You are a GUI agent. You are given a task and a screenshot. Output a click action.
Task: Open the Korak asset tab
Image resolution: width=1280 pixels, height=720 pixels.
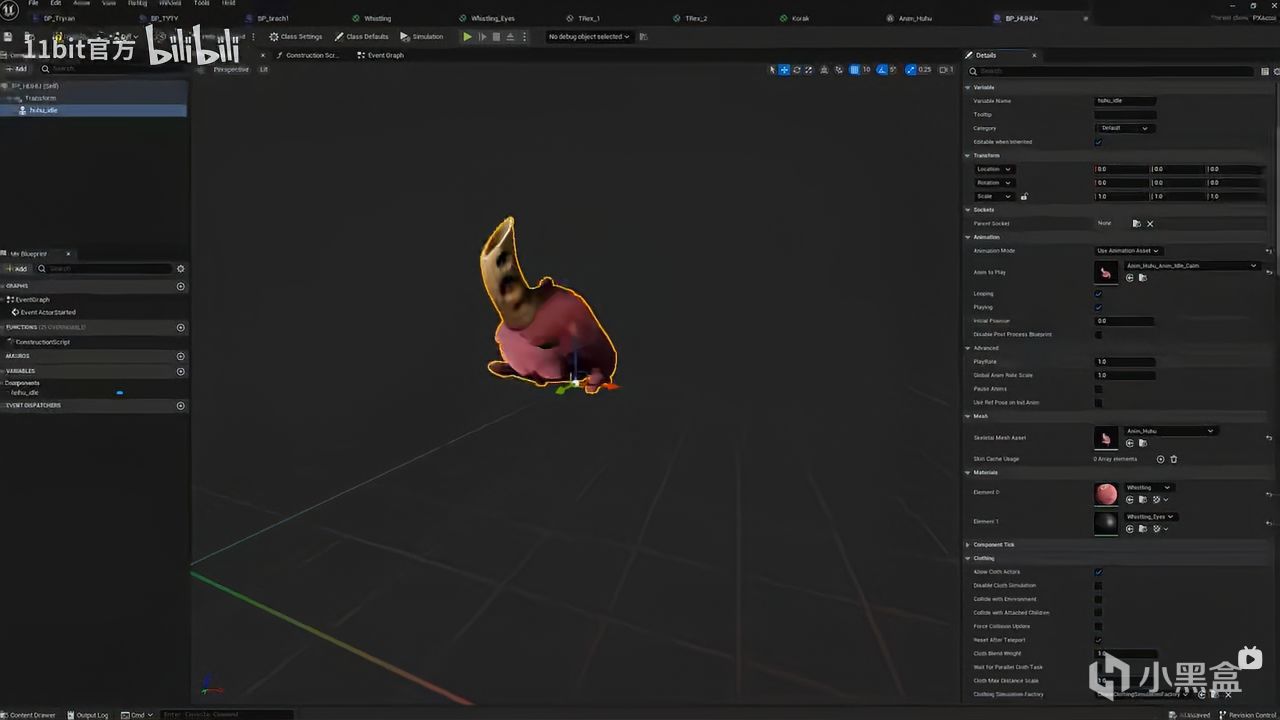[x=796, y=18]
